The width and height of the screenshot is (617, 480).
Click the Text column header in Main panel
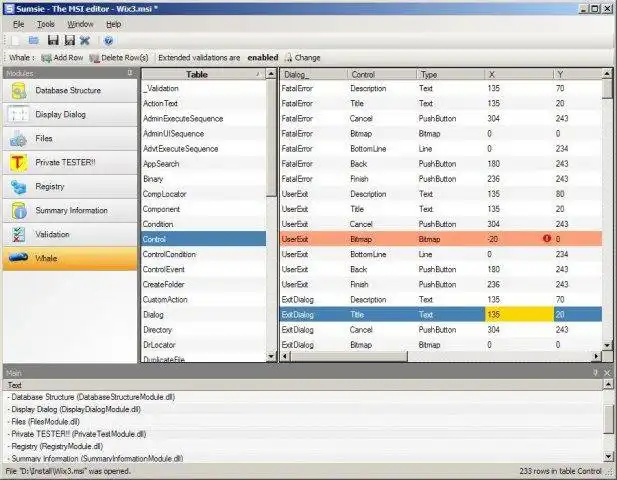coord(303,385)
